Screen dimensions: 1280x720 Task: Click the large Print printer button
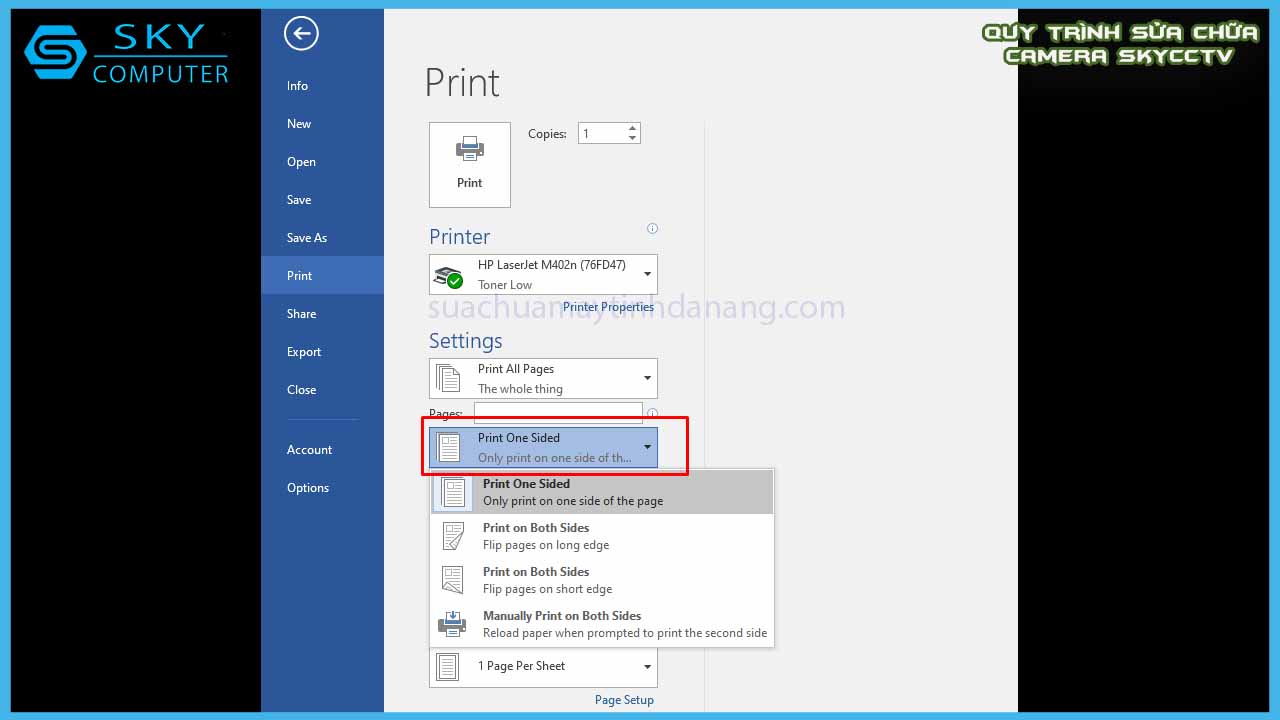click(x=469, y=165)
